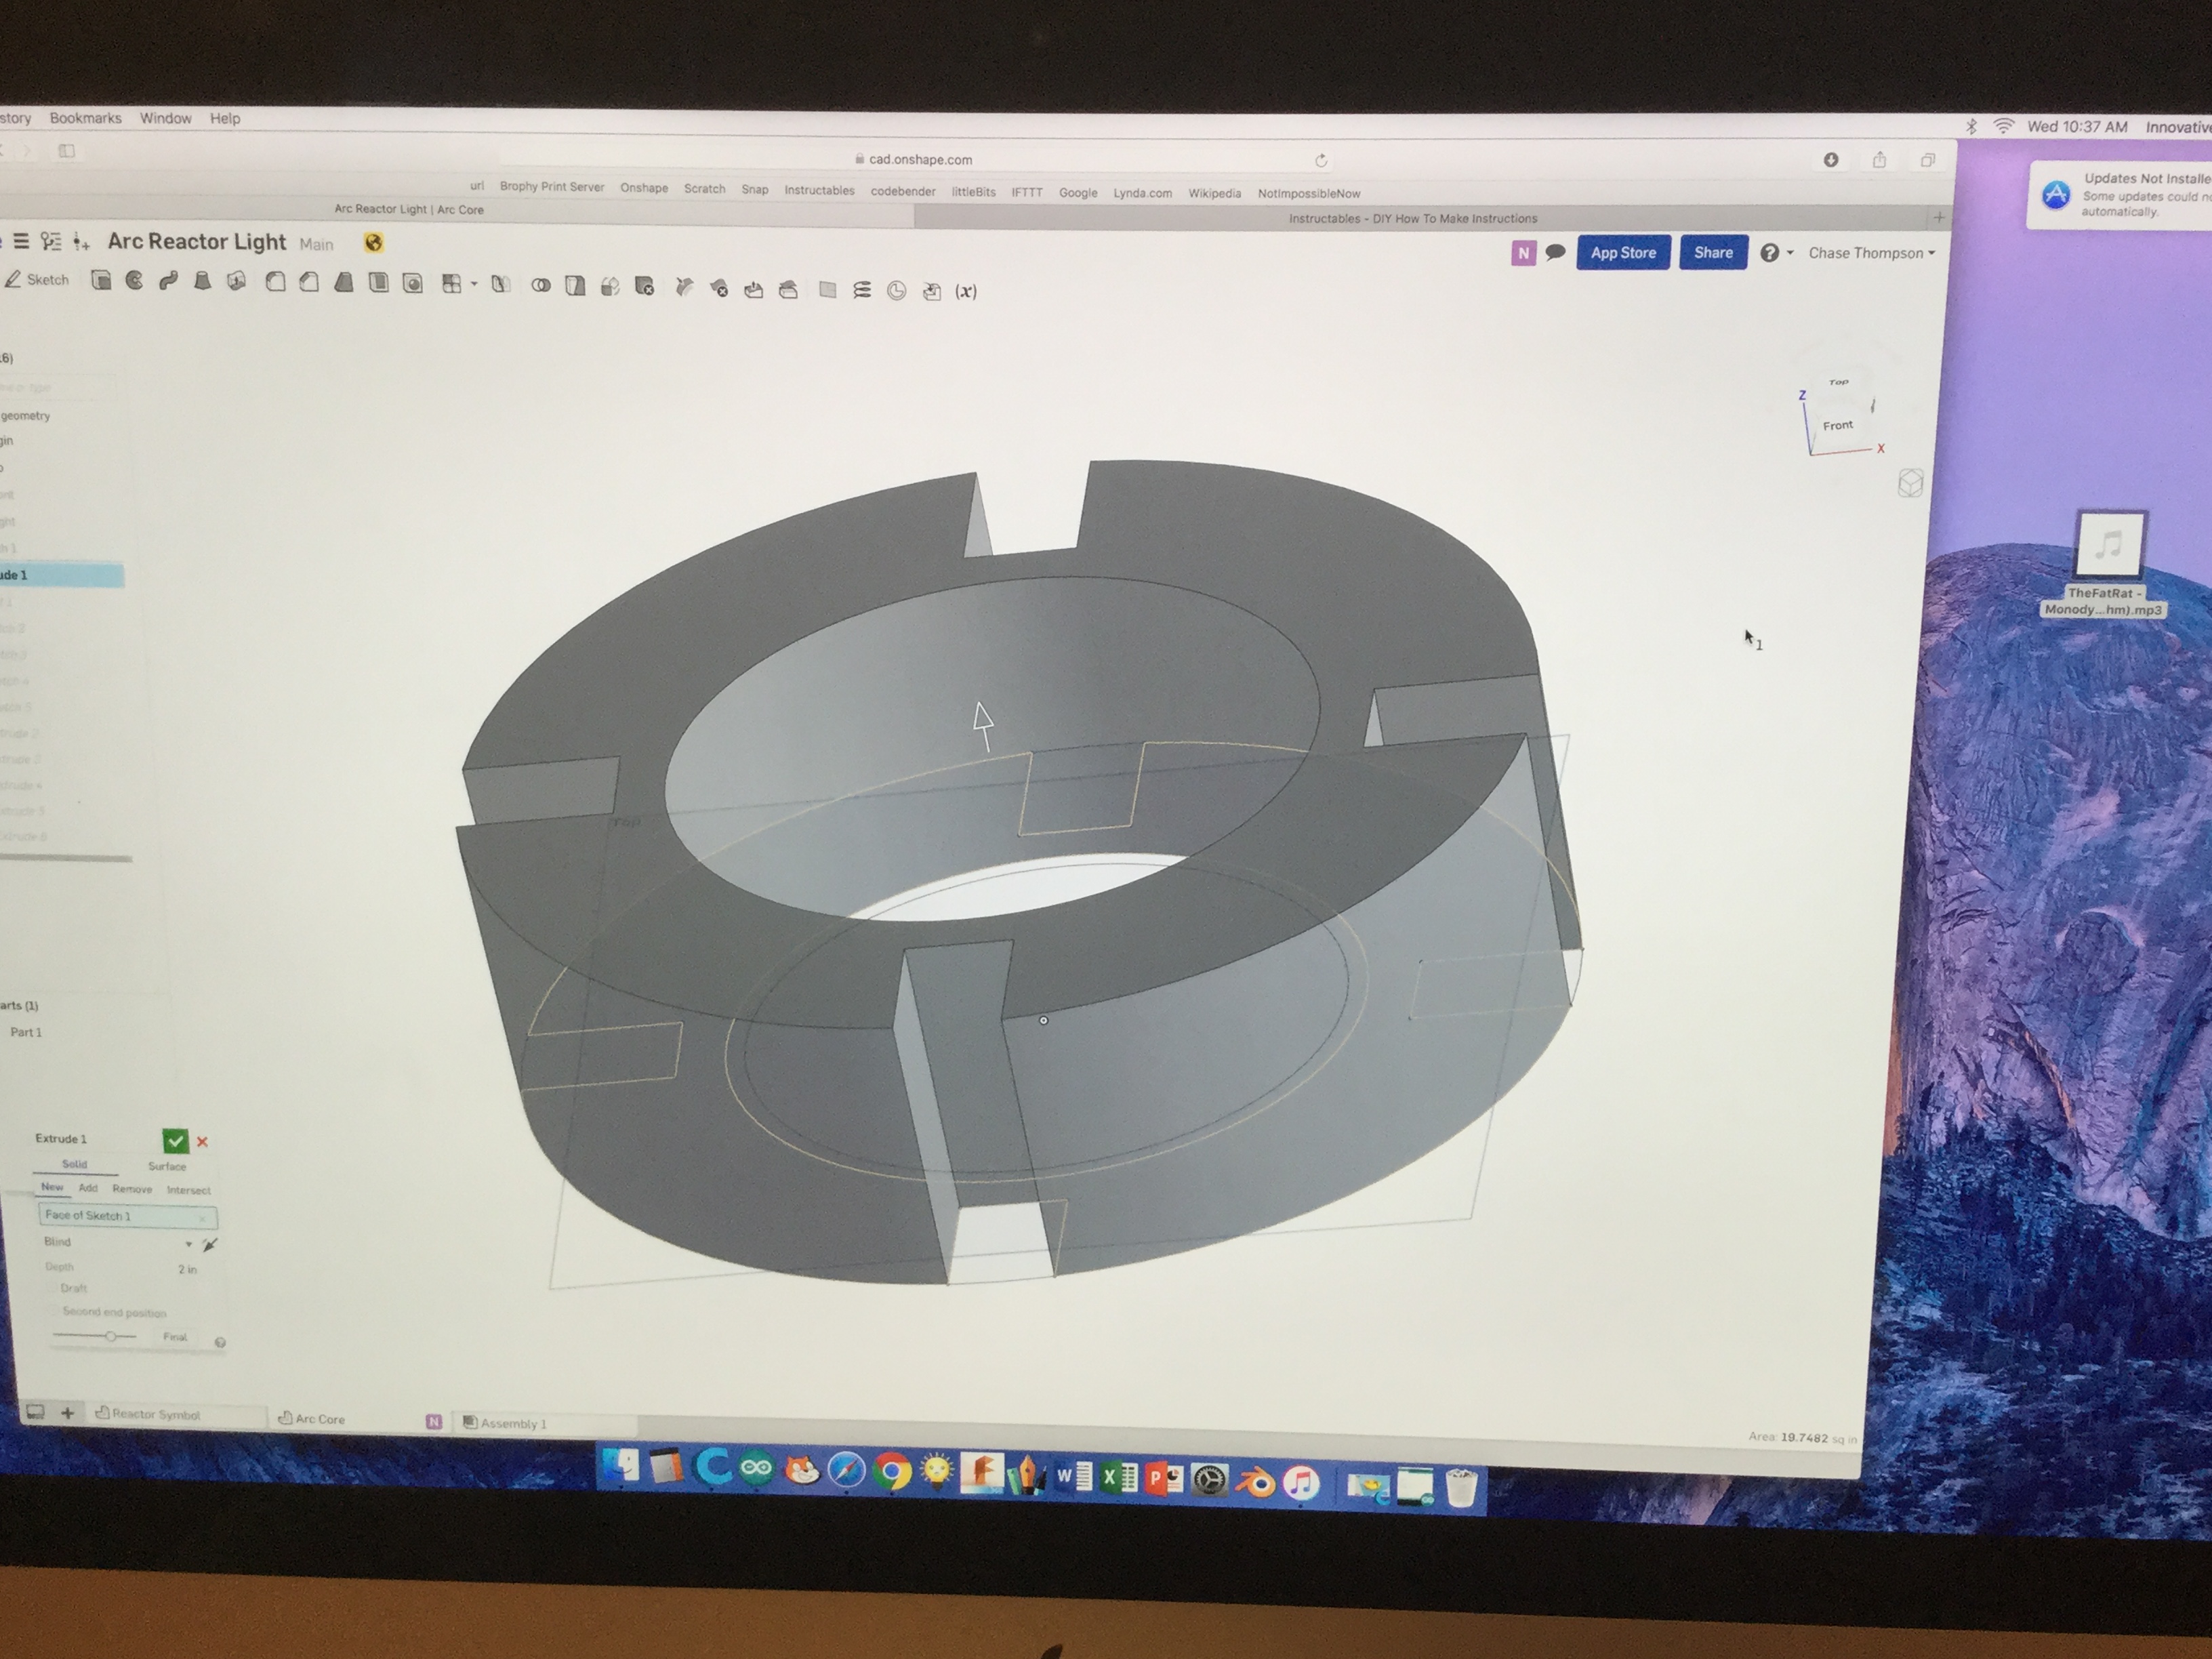Choose the New operation type

(52, 1187)
